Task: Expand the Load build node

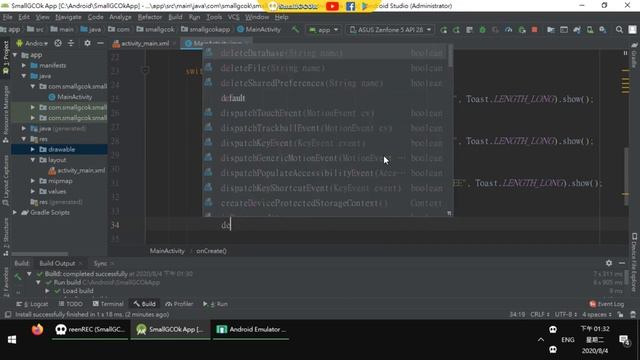Action: (47, 291)
